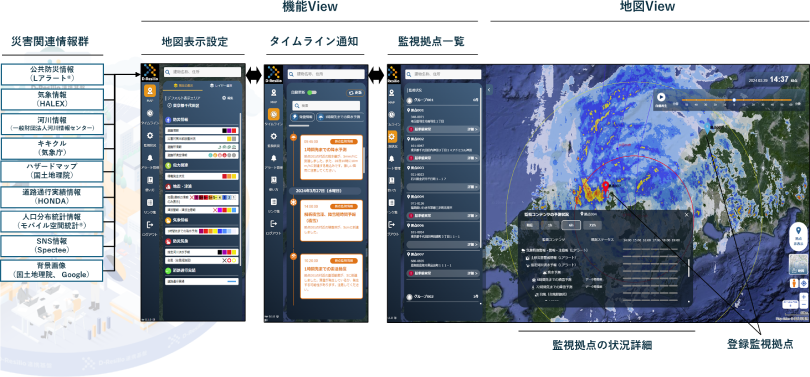Open alert bell icon in timeline panel sidebar
This screenshot has height=377, width=810.
click(273, 158)
